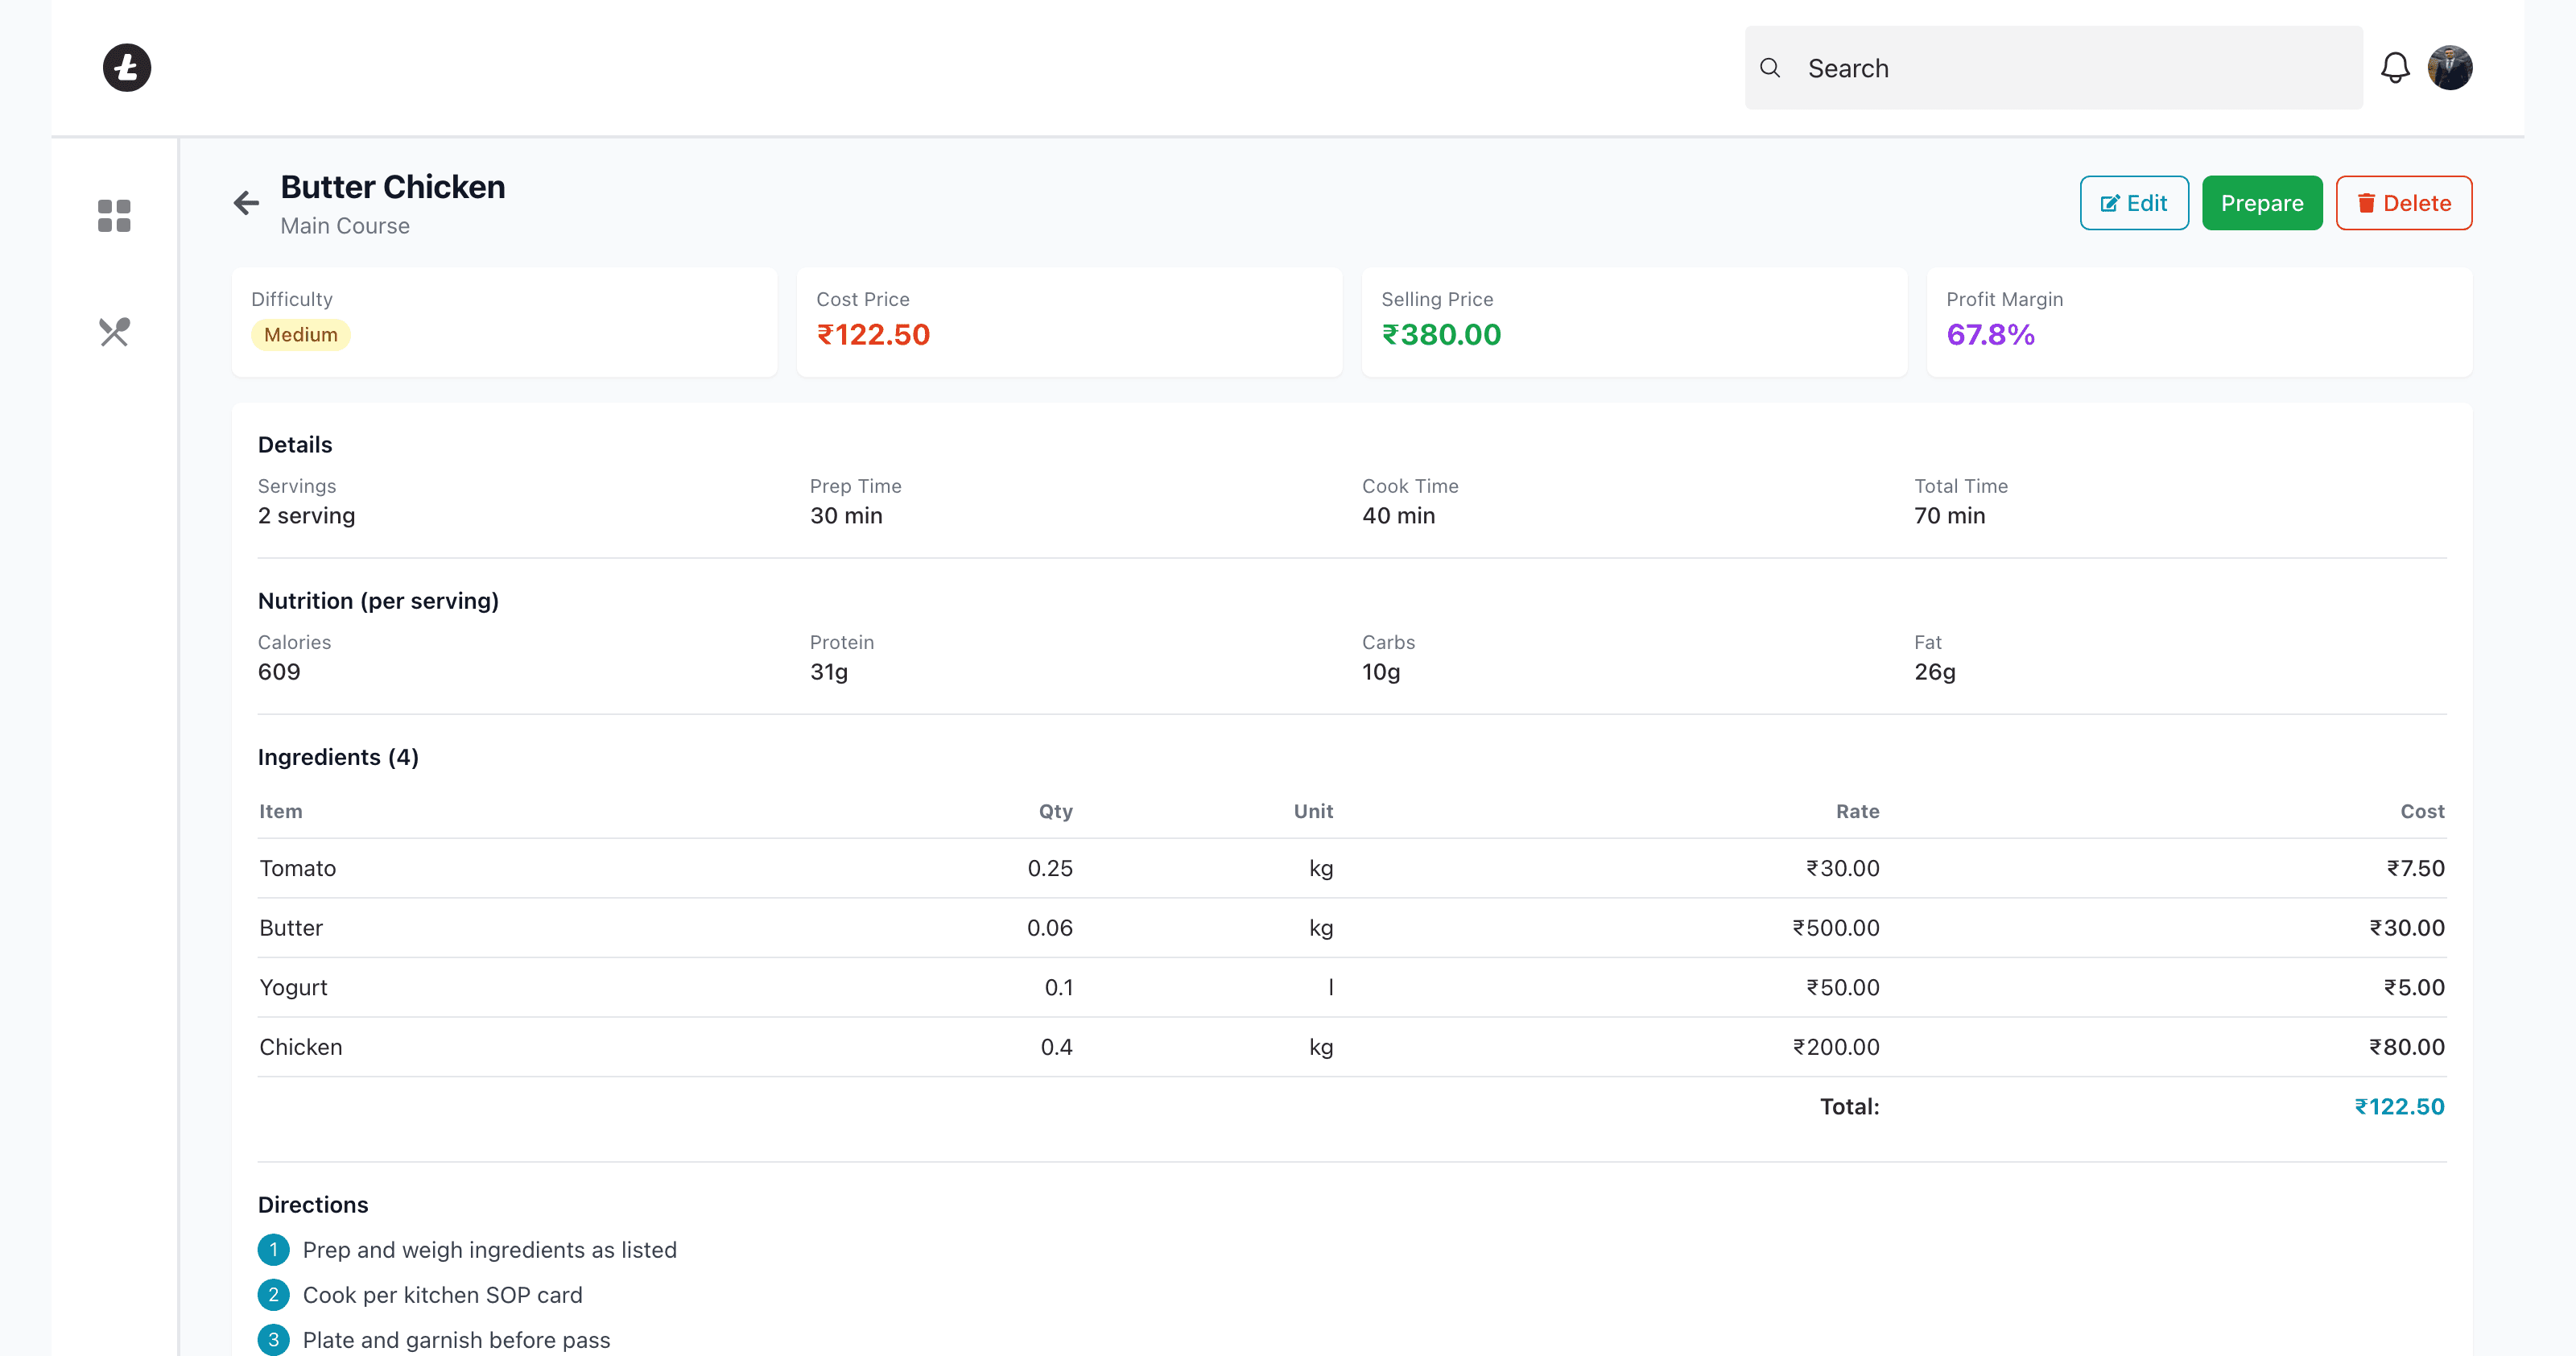This screenshot has height=1356, width=2576.
Task: Click 'Cook per kitchen SOP card' direction
Action: [x=443, y=1295]
